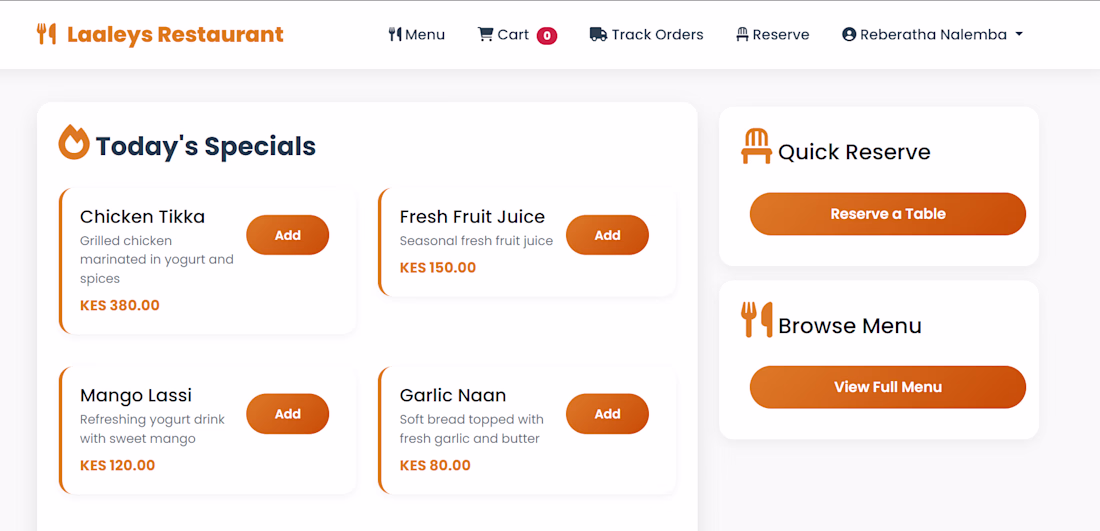
Task: Click the utensils icon in Browse Menu card
Action: tap(756, 320)
